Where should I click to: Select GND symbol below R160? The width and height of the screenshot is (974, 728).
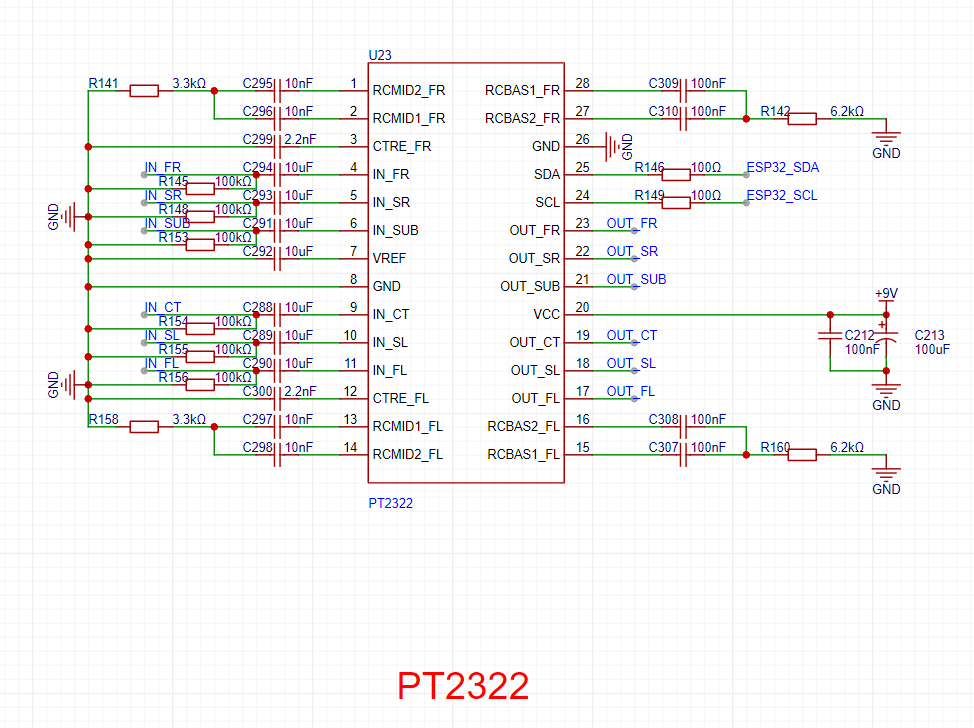coord(886,477)
